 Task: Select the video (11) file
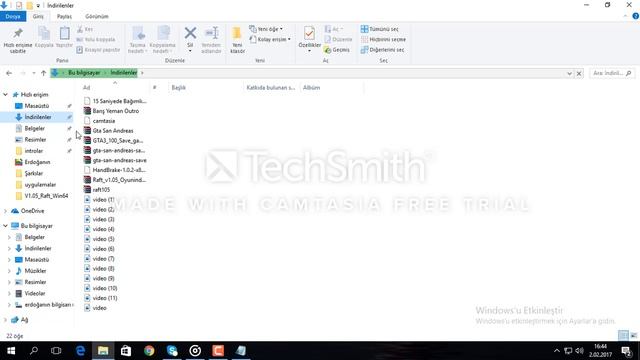tap(105, 298)
